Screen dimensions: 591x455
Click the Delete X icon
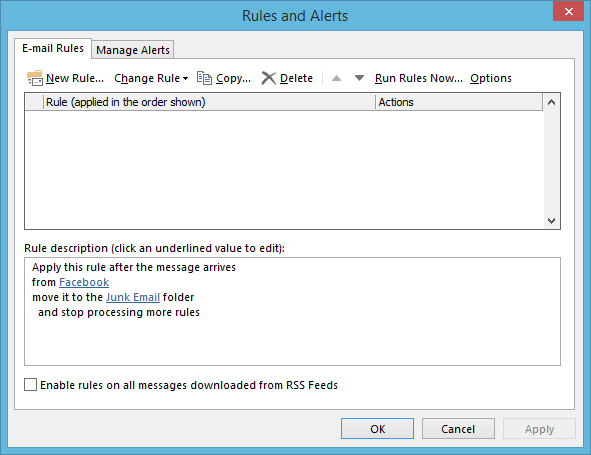pyautogui.click(x=269, y=78)
